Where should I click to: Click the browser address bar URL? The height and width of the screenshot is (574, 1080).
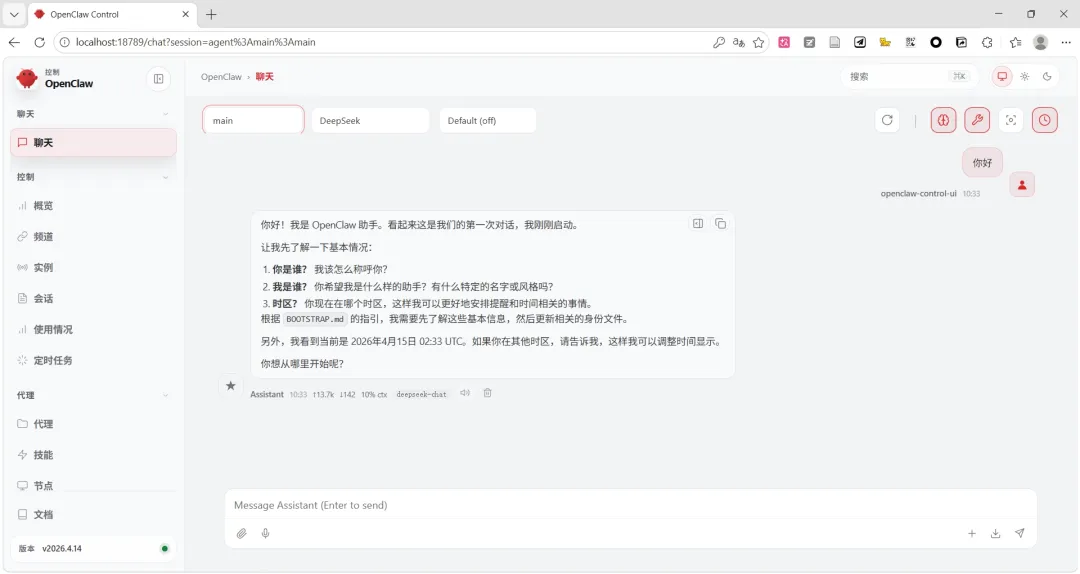tap(196, 42)
